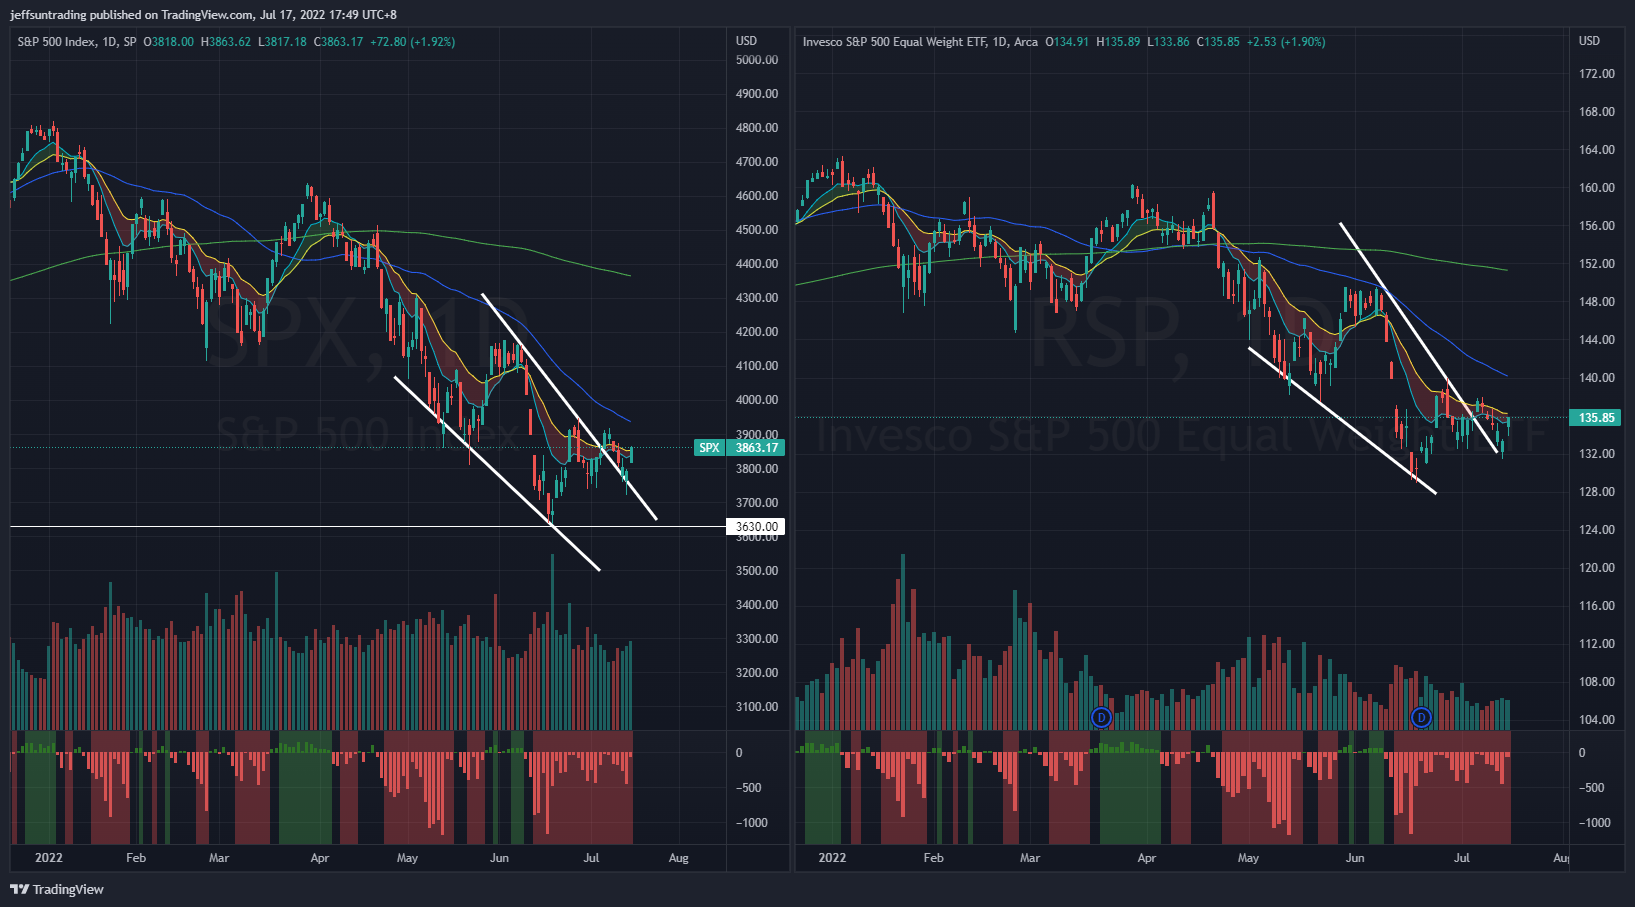Click the Jul label on RSP time axis
This screenshot has height=907, width=1635.
click(1462, 858)
